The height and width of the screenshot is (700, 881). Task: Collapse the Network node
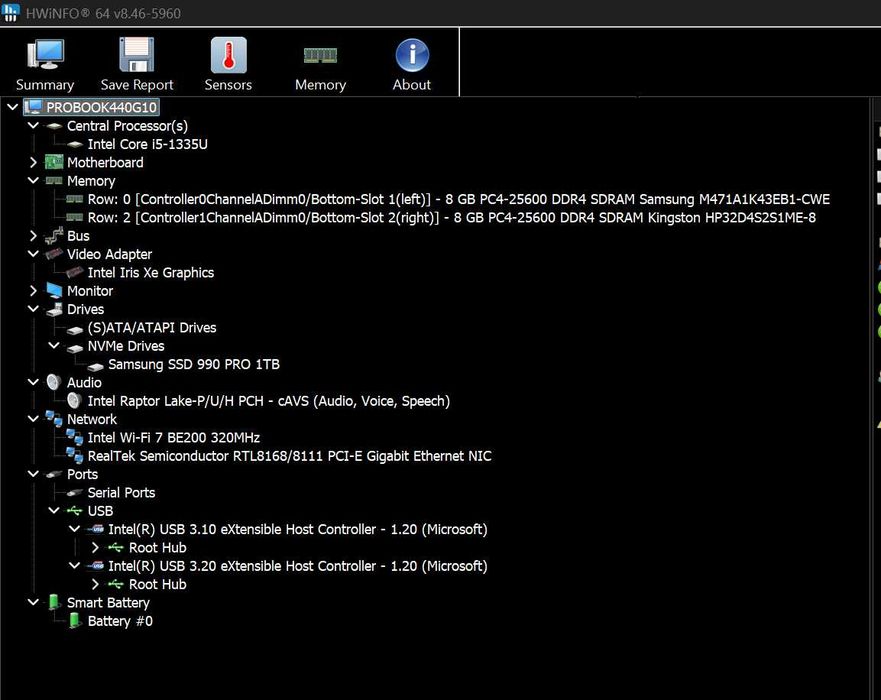point(33,419)
